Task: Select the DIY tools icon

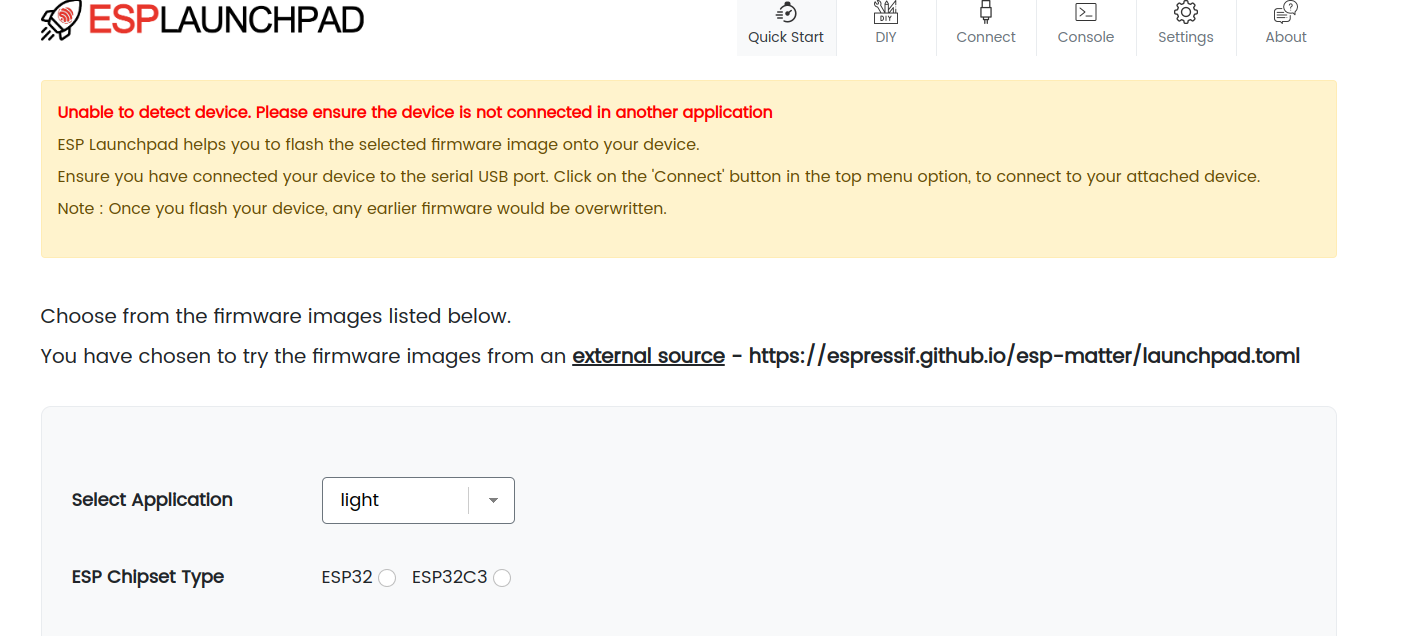Action: [886, 12]
